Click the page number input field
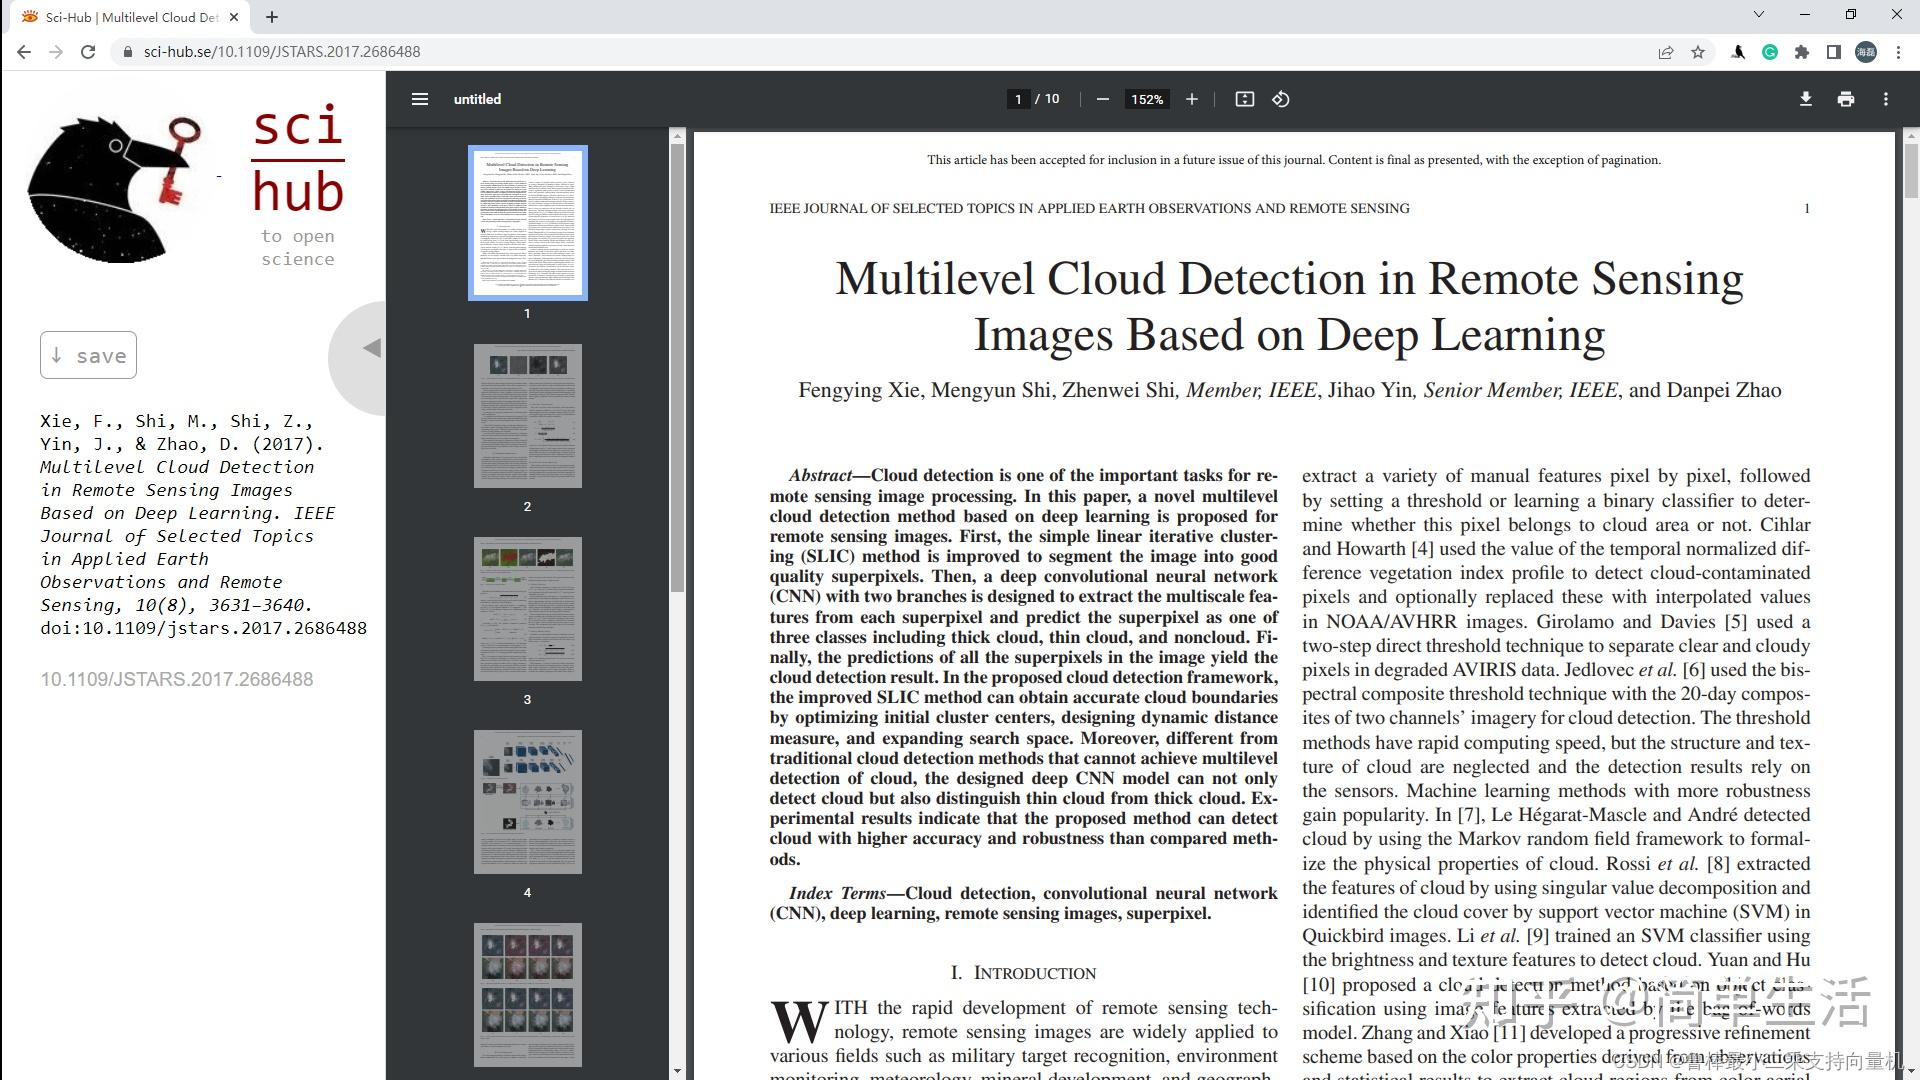Viewport: 1920px width, 1080px height. tap(1018, 99)
